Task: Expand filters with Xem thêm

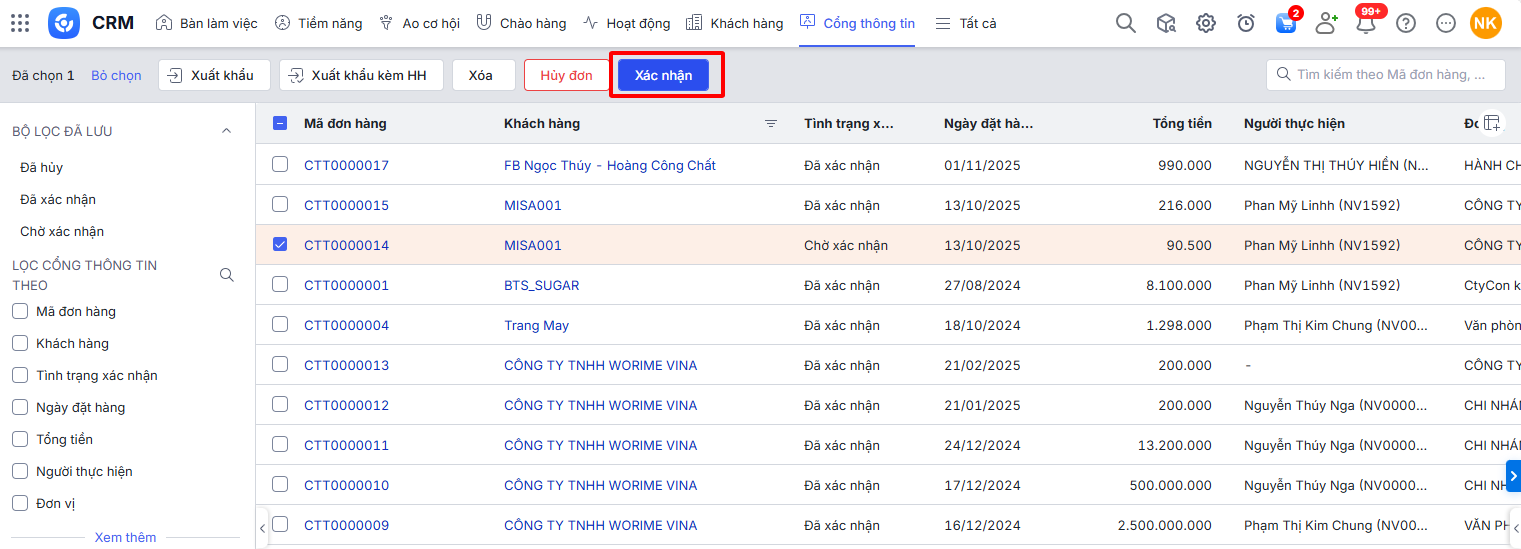Action: pyautogui.click(x=125, y=537)
